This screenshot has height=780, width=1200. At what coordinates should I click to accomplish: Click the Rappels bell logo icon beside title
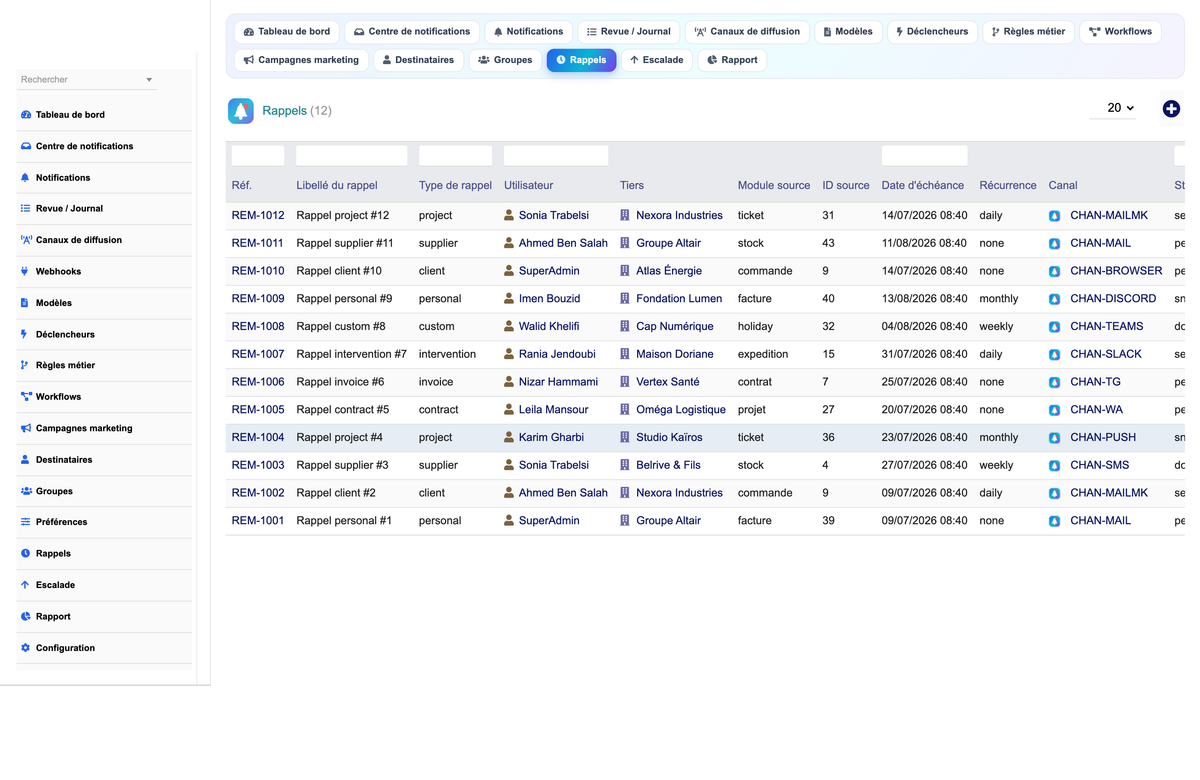pos(241,111)
